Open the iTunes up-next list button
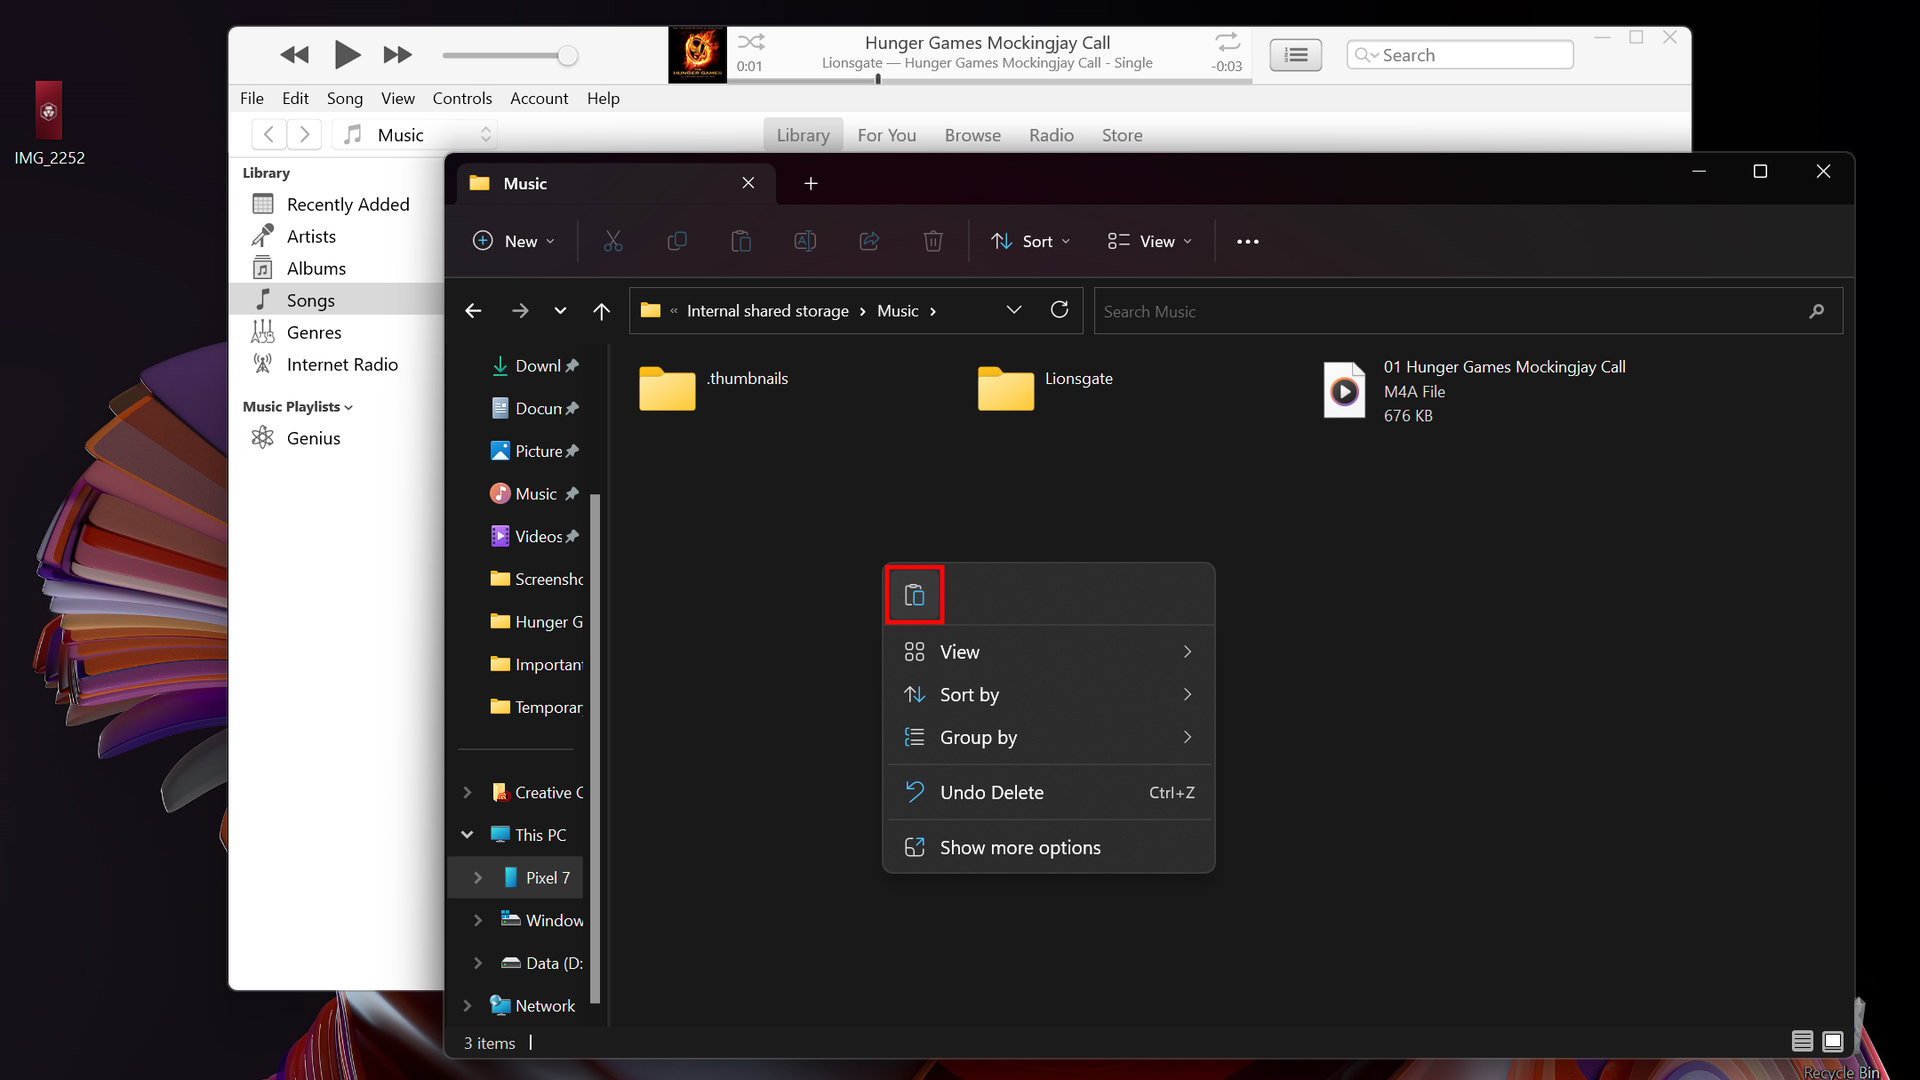This screenshot has height=1080, width=1920. pos(1295,55)
